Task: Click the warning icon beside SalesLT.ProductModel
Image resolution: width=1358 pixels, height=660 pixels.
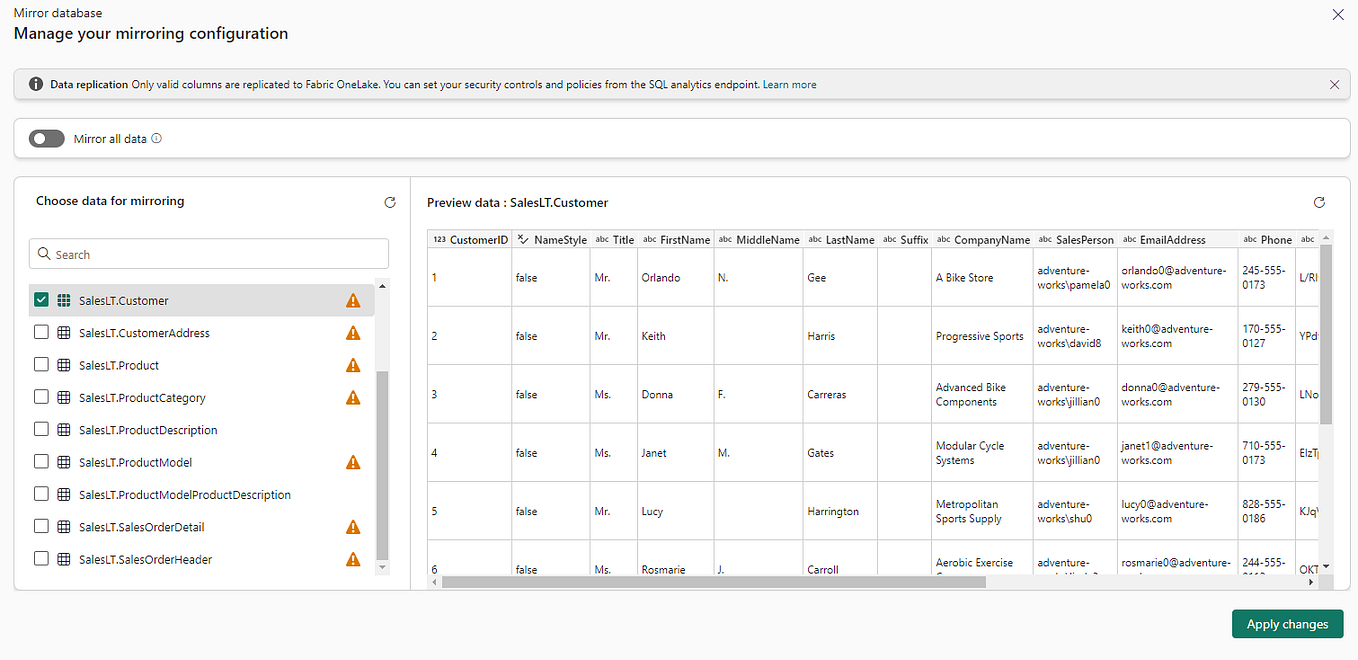Action: click(353, 462)
